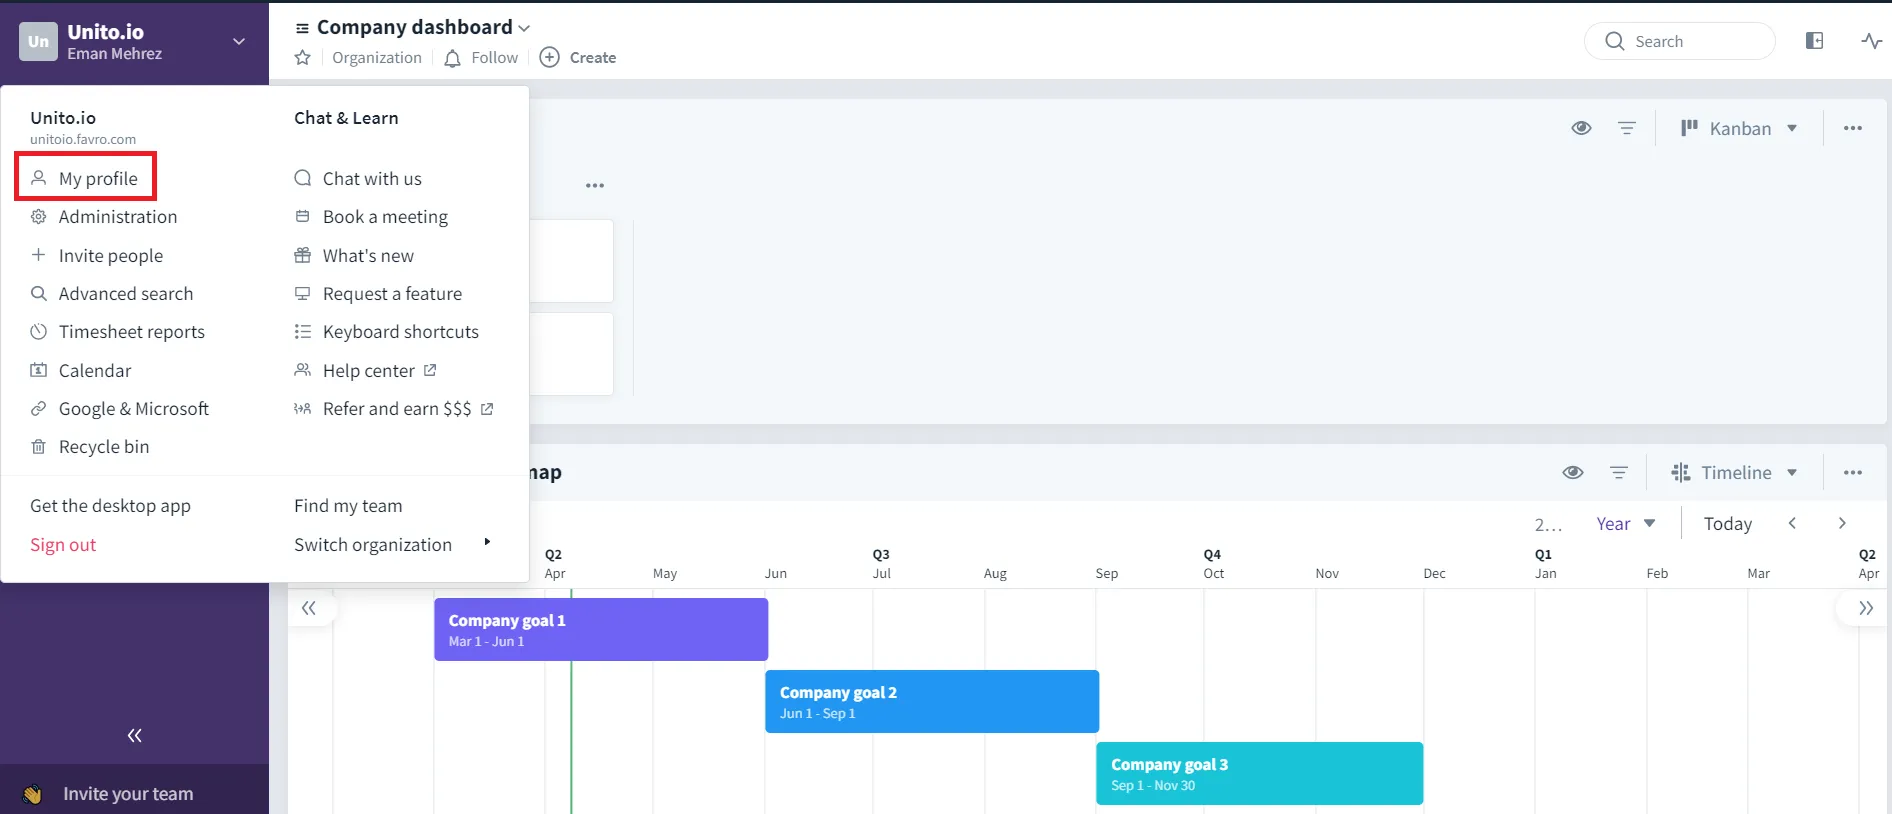Open filter for the Kanban widget
The width and height of the screenshot is (1892, 814).
pos(1627,128)
